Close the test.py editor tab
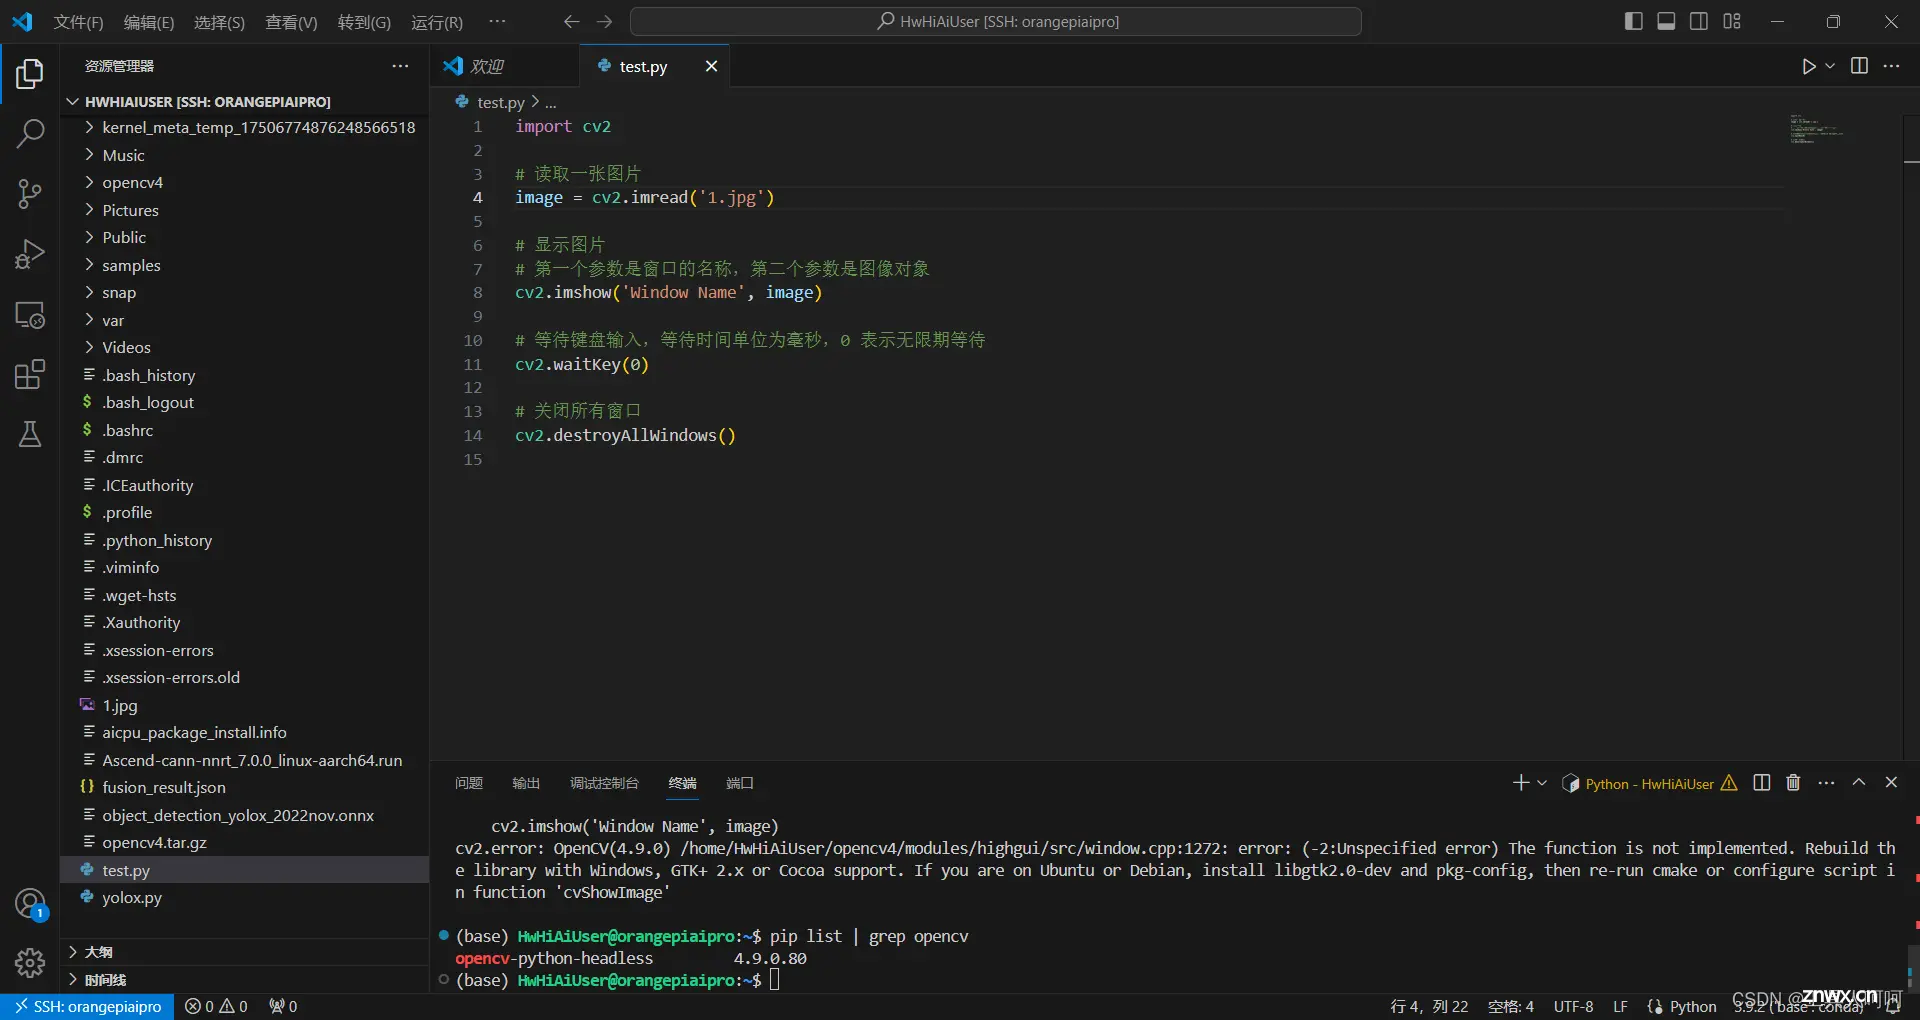 (x=711, y=66)
